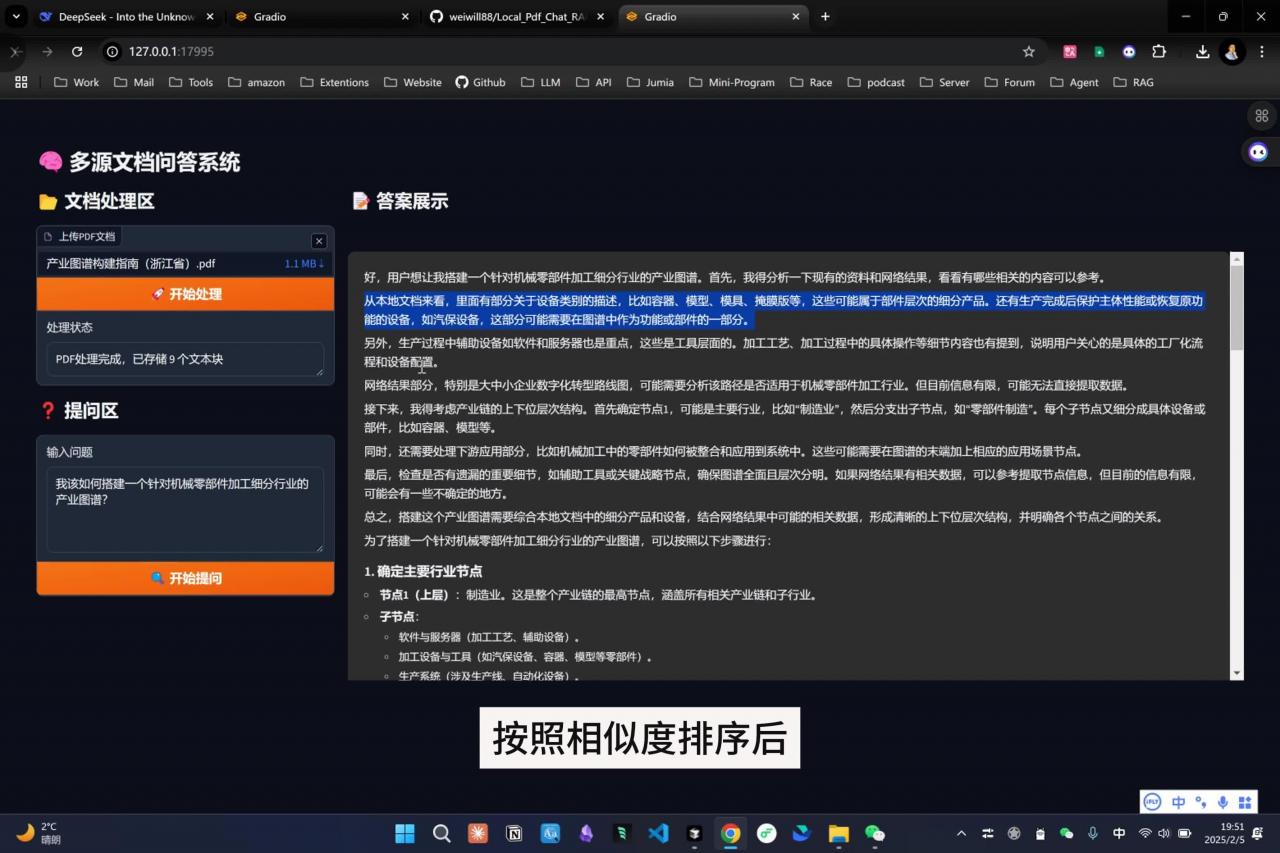The width and height of the screenshot is (1280, 853).
Task: Open File Explorer from taskbar
Action: tap(839, 833)
